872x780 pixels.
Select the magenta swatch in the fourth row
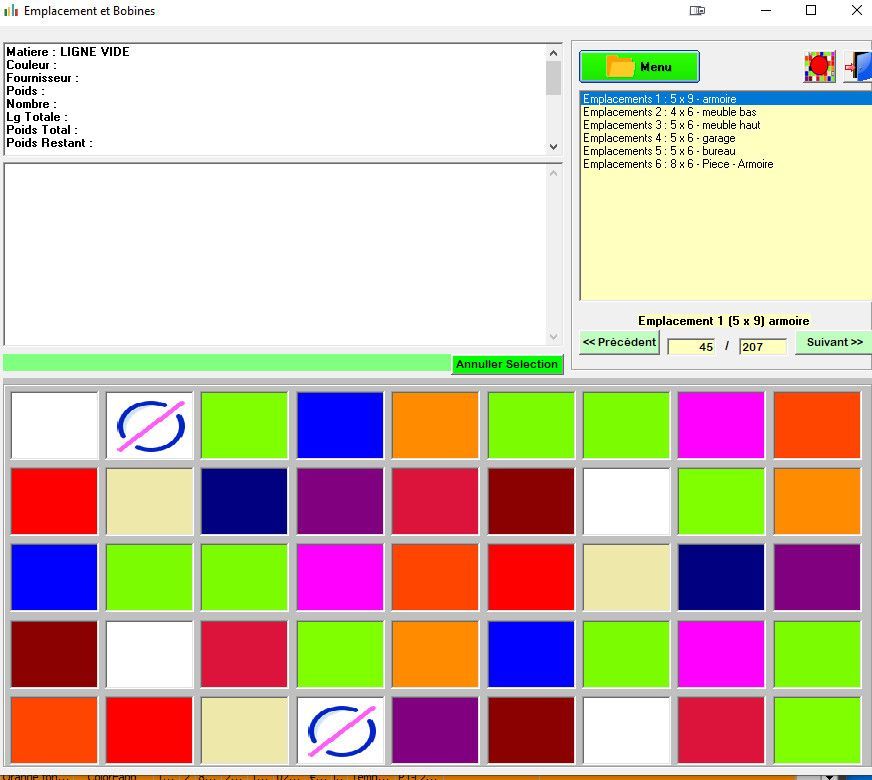pyautogui.click(x=721, y=654)
